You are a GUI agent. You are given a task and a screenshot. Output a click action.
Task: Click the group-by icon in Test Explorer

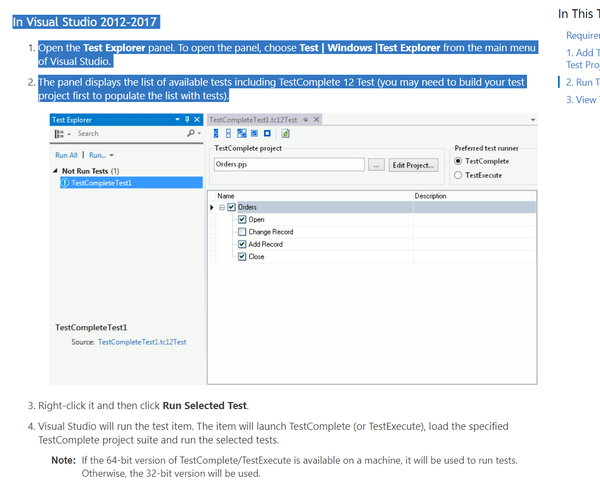[x=58, y=133]
